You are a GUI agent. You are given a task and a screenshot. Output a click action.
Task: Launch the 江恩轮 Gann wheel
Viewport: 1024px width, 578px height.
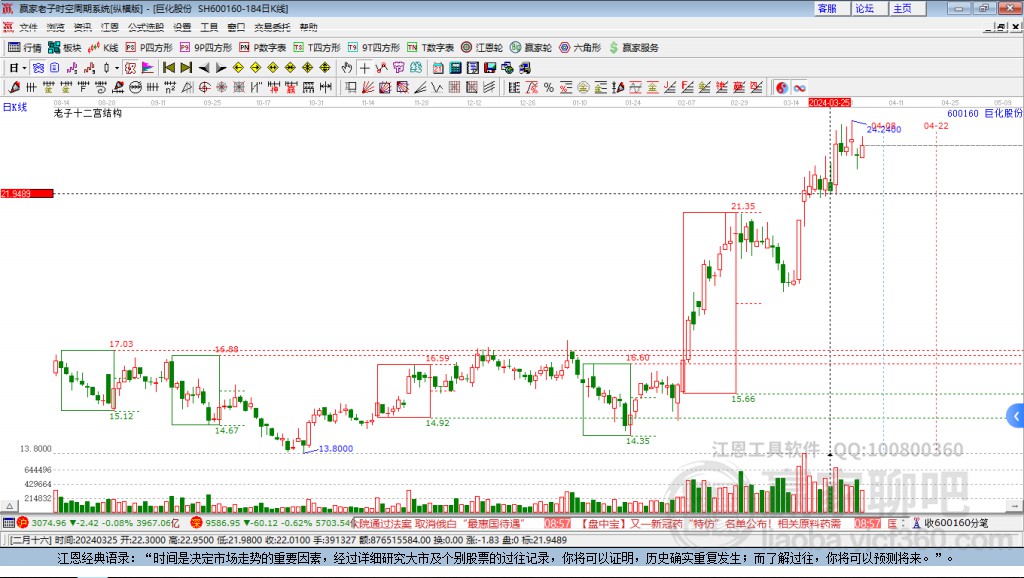[x=482, y=48]
